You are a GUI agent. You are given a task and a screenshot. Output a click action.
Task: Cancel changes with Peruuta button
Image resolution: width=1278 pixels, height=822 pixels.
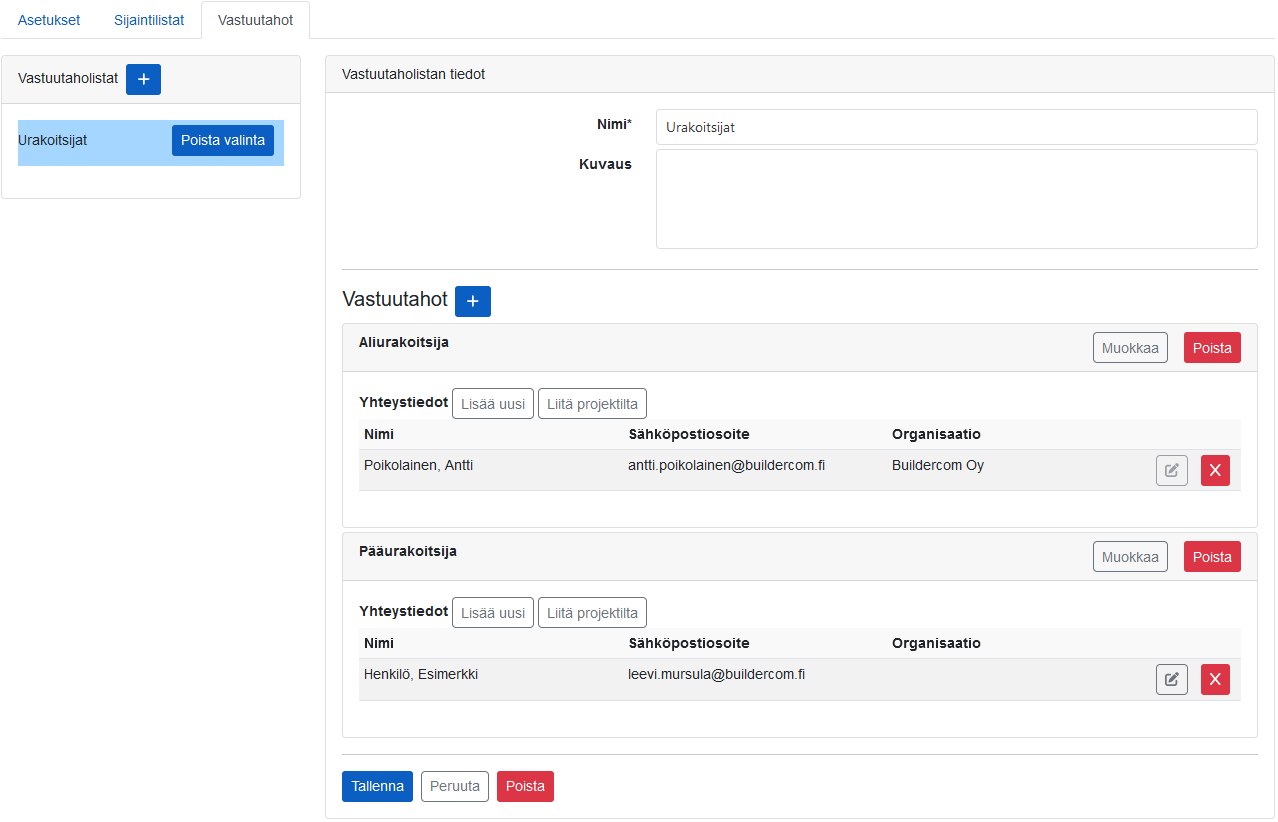pos(455,786)
